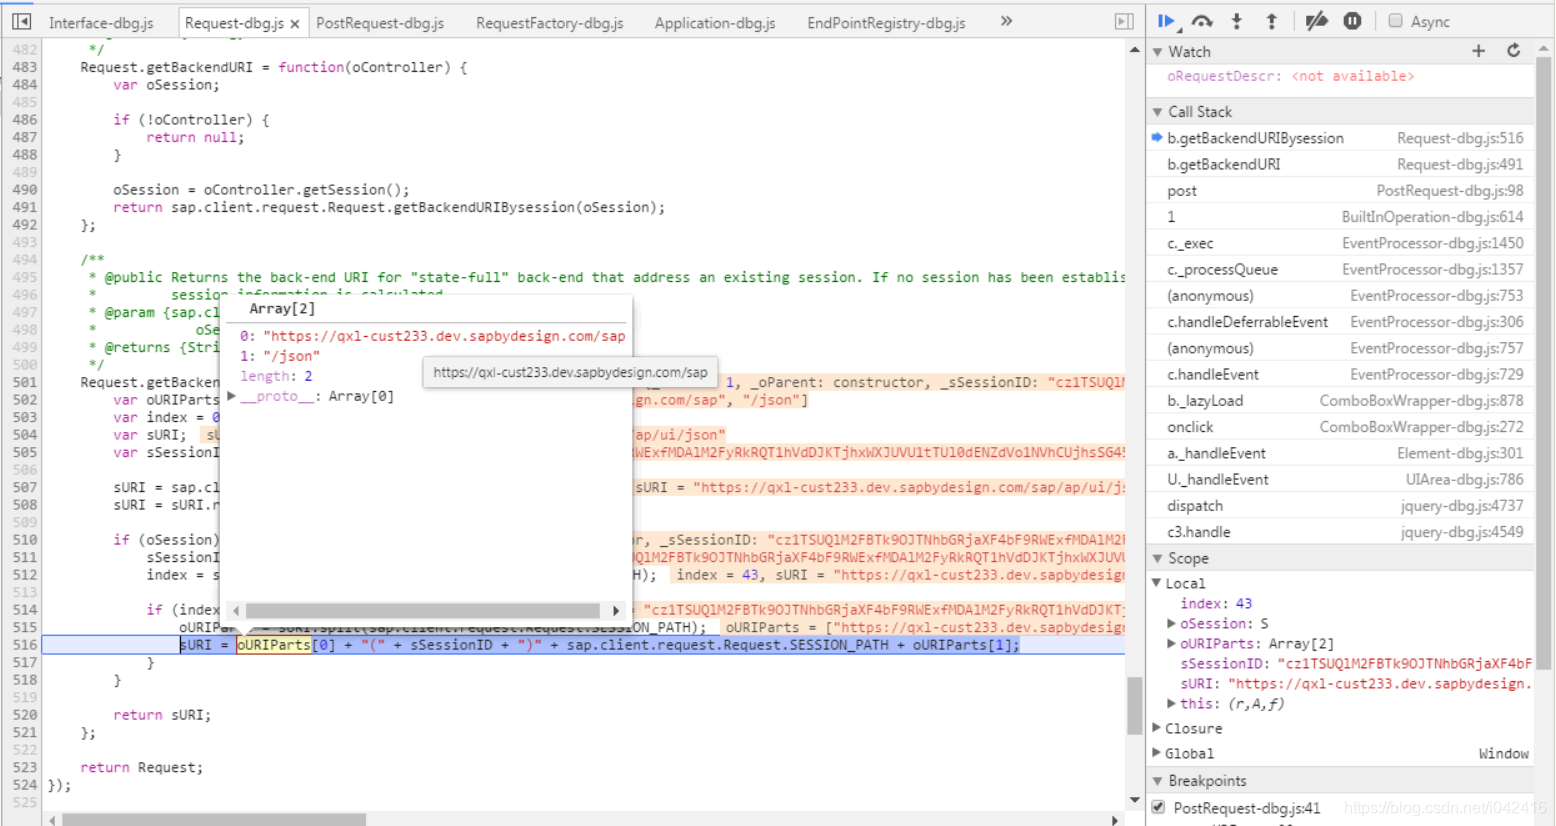Viewport: 1556px width, 826px height.
Task: Click the scroll-up arrow of the editor
Action: coord(1134,49)
